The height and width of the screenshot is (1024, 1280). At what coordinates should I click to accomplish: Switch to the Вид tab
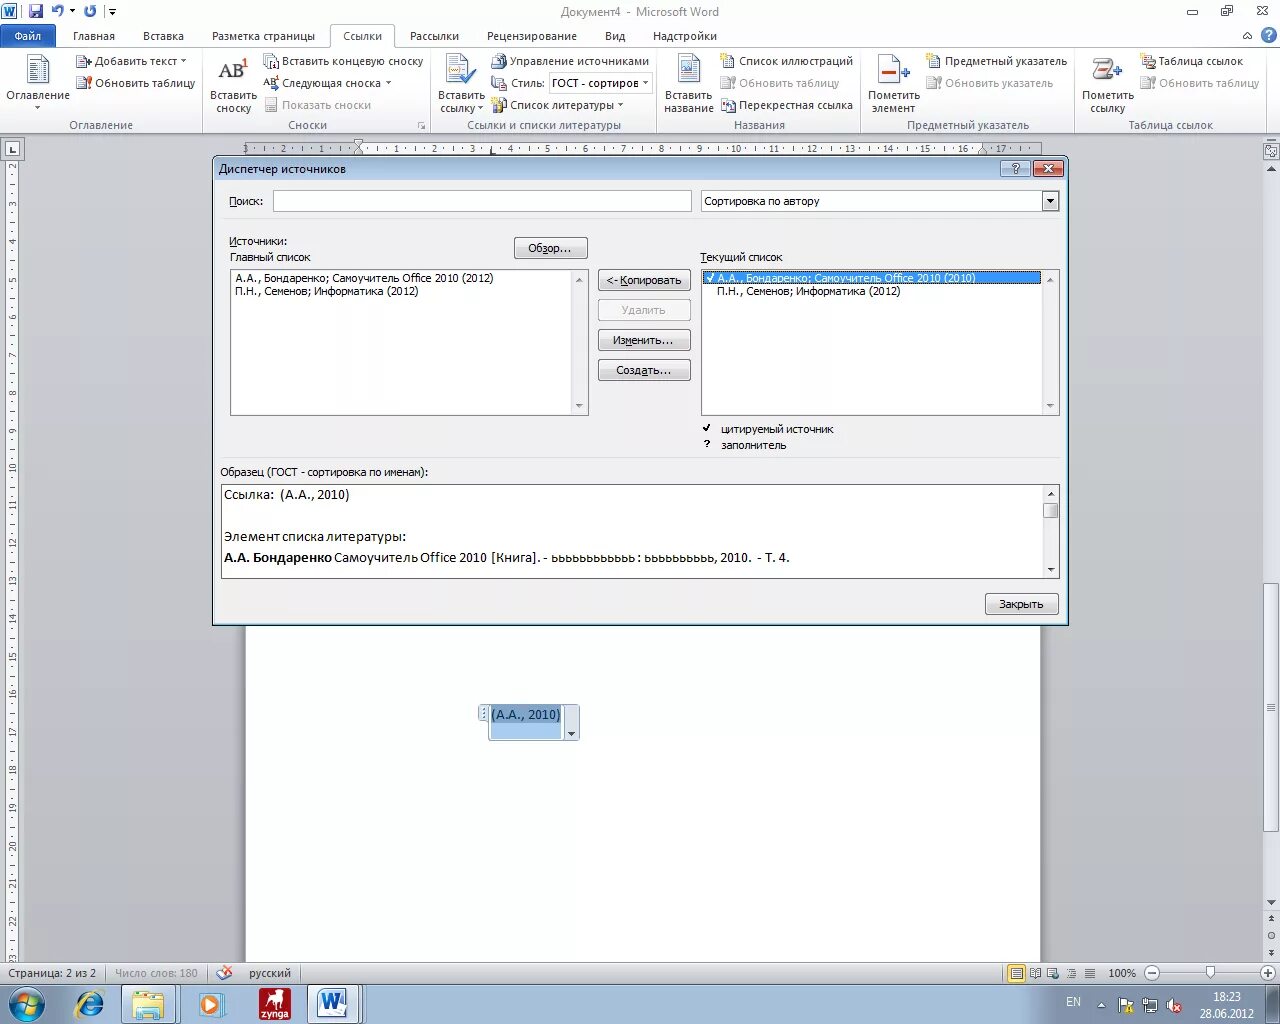[x=615, y=36]
